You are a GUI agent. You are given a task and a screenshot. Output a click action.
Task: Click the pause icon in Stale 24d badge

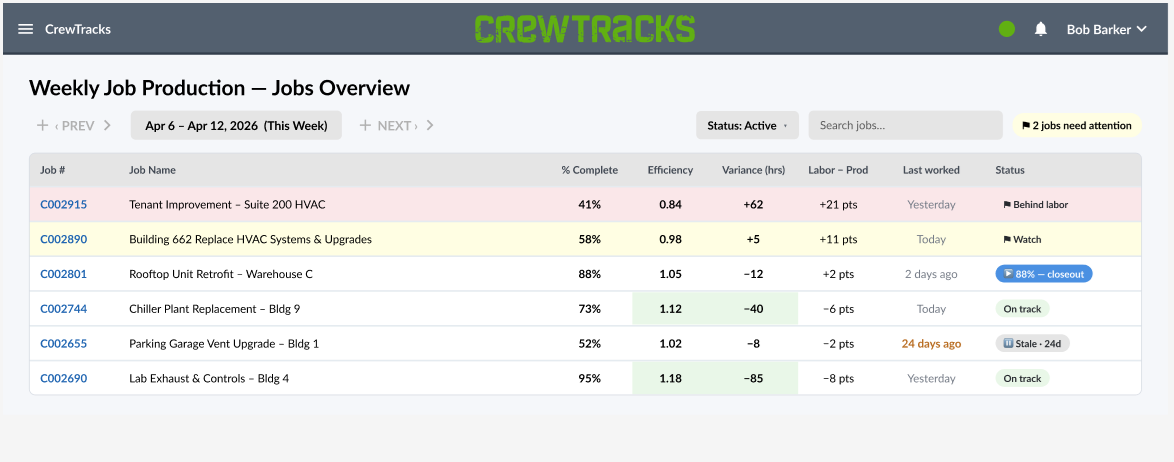point(1009,343)
